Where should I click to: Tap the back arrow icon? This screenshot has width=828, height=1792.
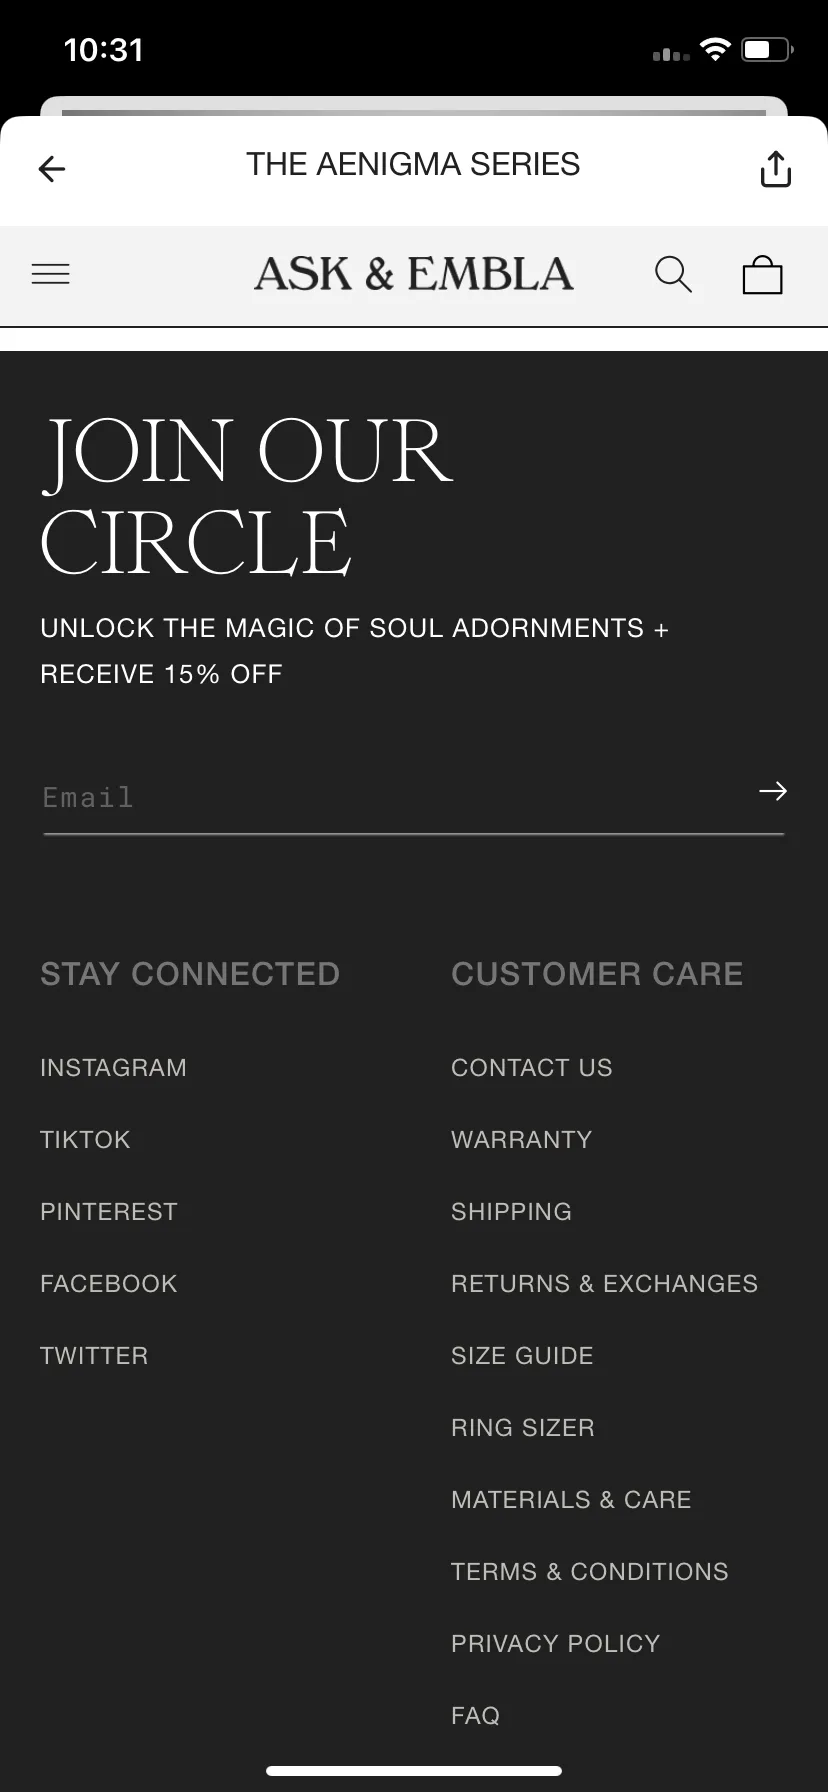pyautogui.click(x=52, y=169)
